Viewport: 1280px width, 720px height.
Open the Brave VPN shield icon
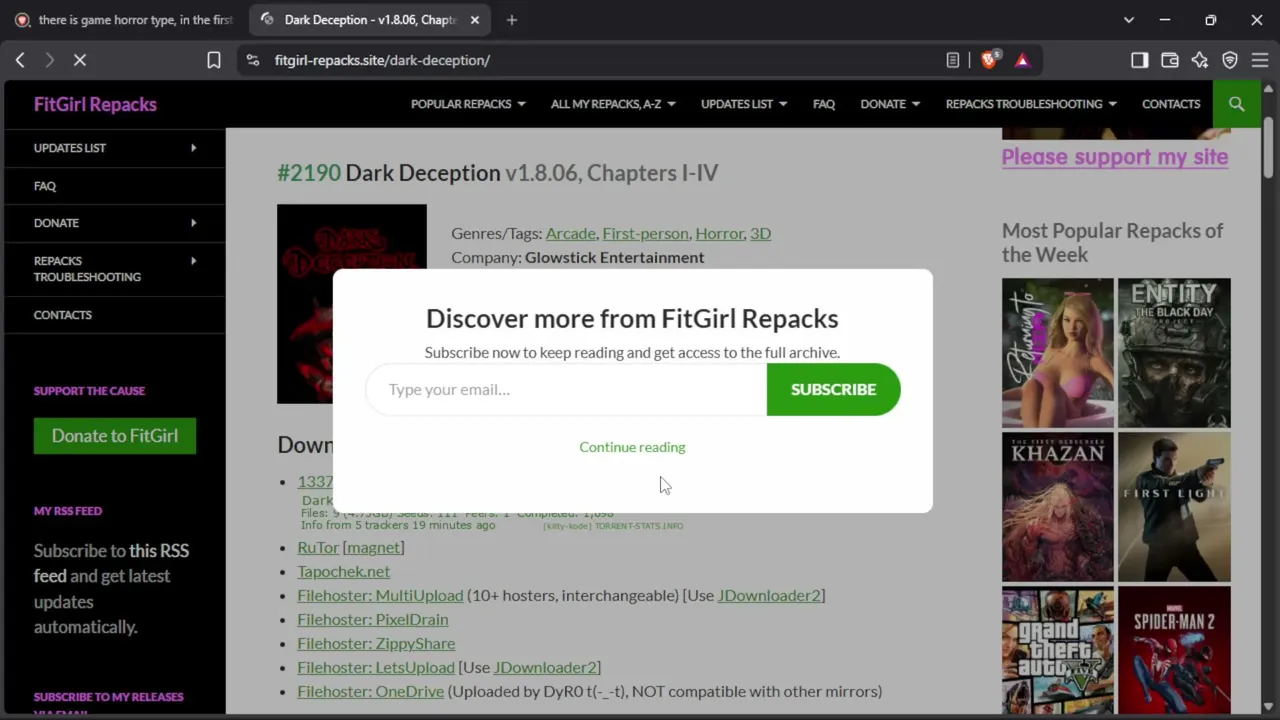[x=1230, y=60]
